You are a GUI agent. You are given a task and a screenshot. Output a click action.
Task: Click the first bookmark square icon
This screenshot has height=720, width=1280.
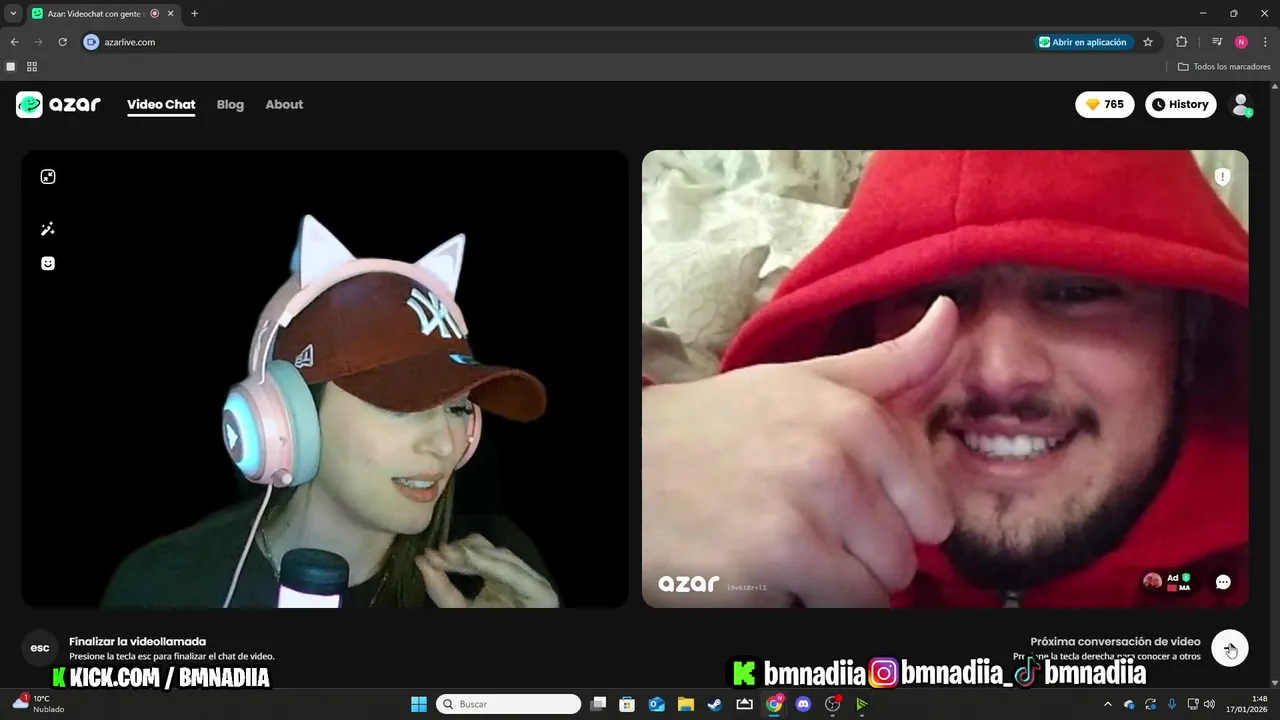(11, 67)
